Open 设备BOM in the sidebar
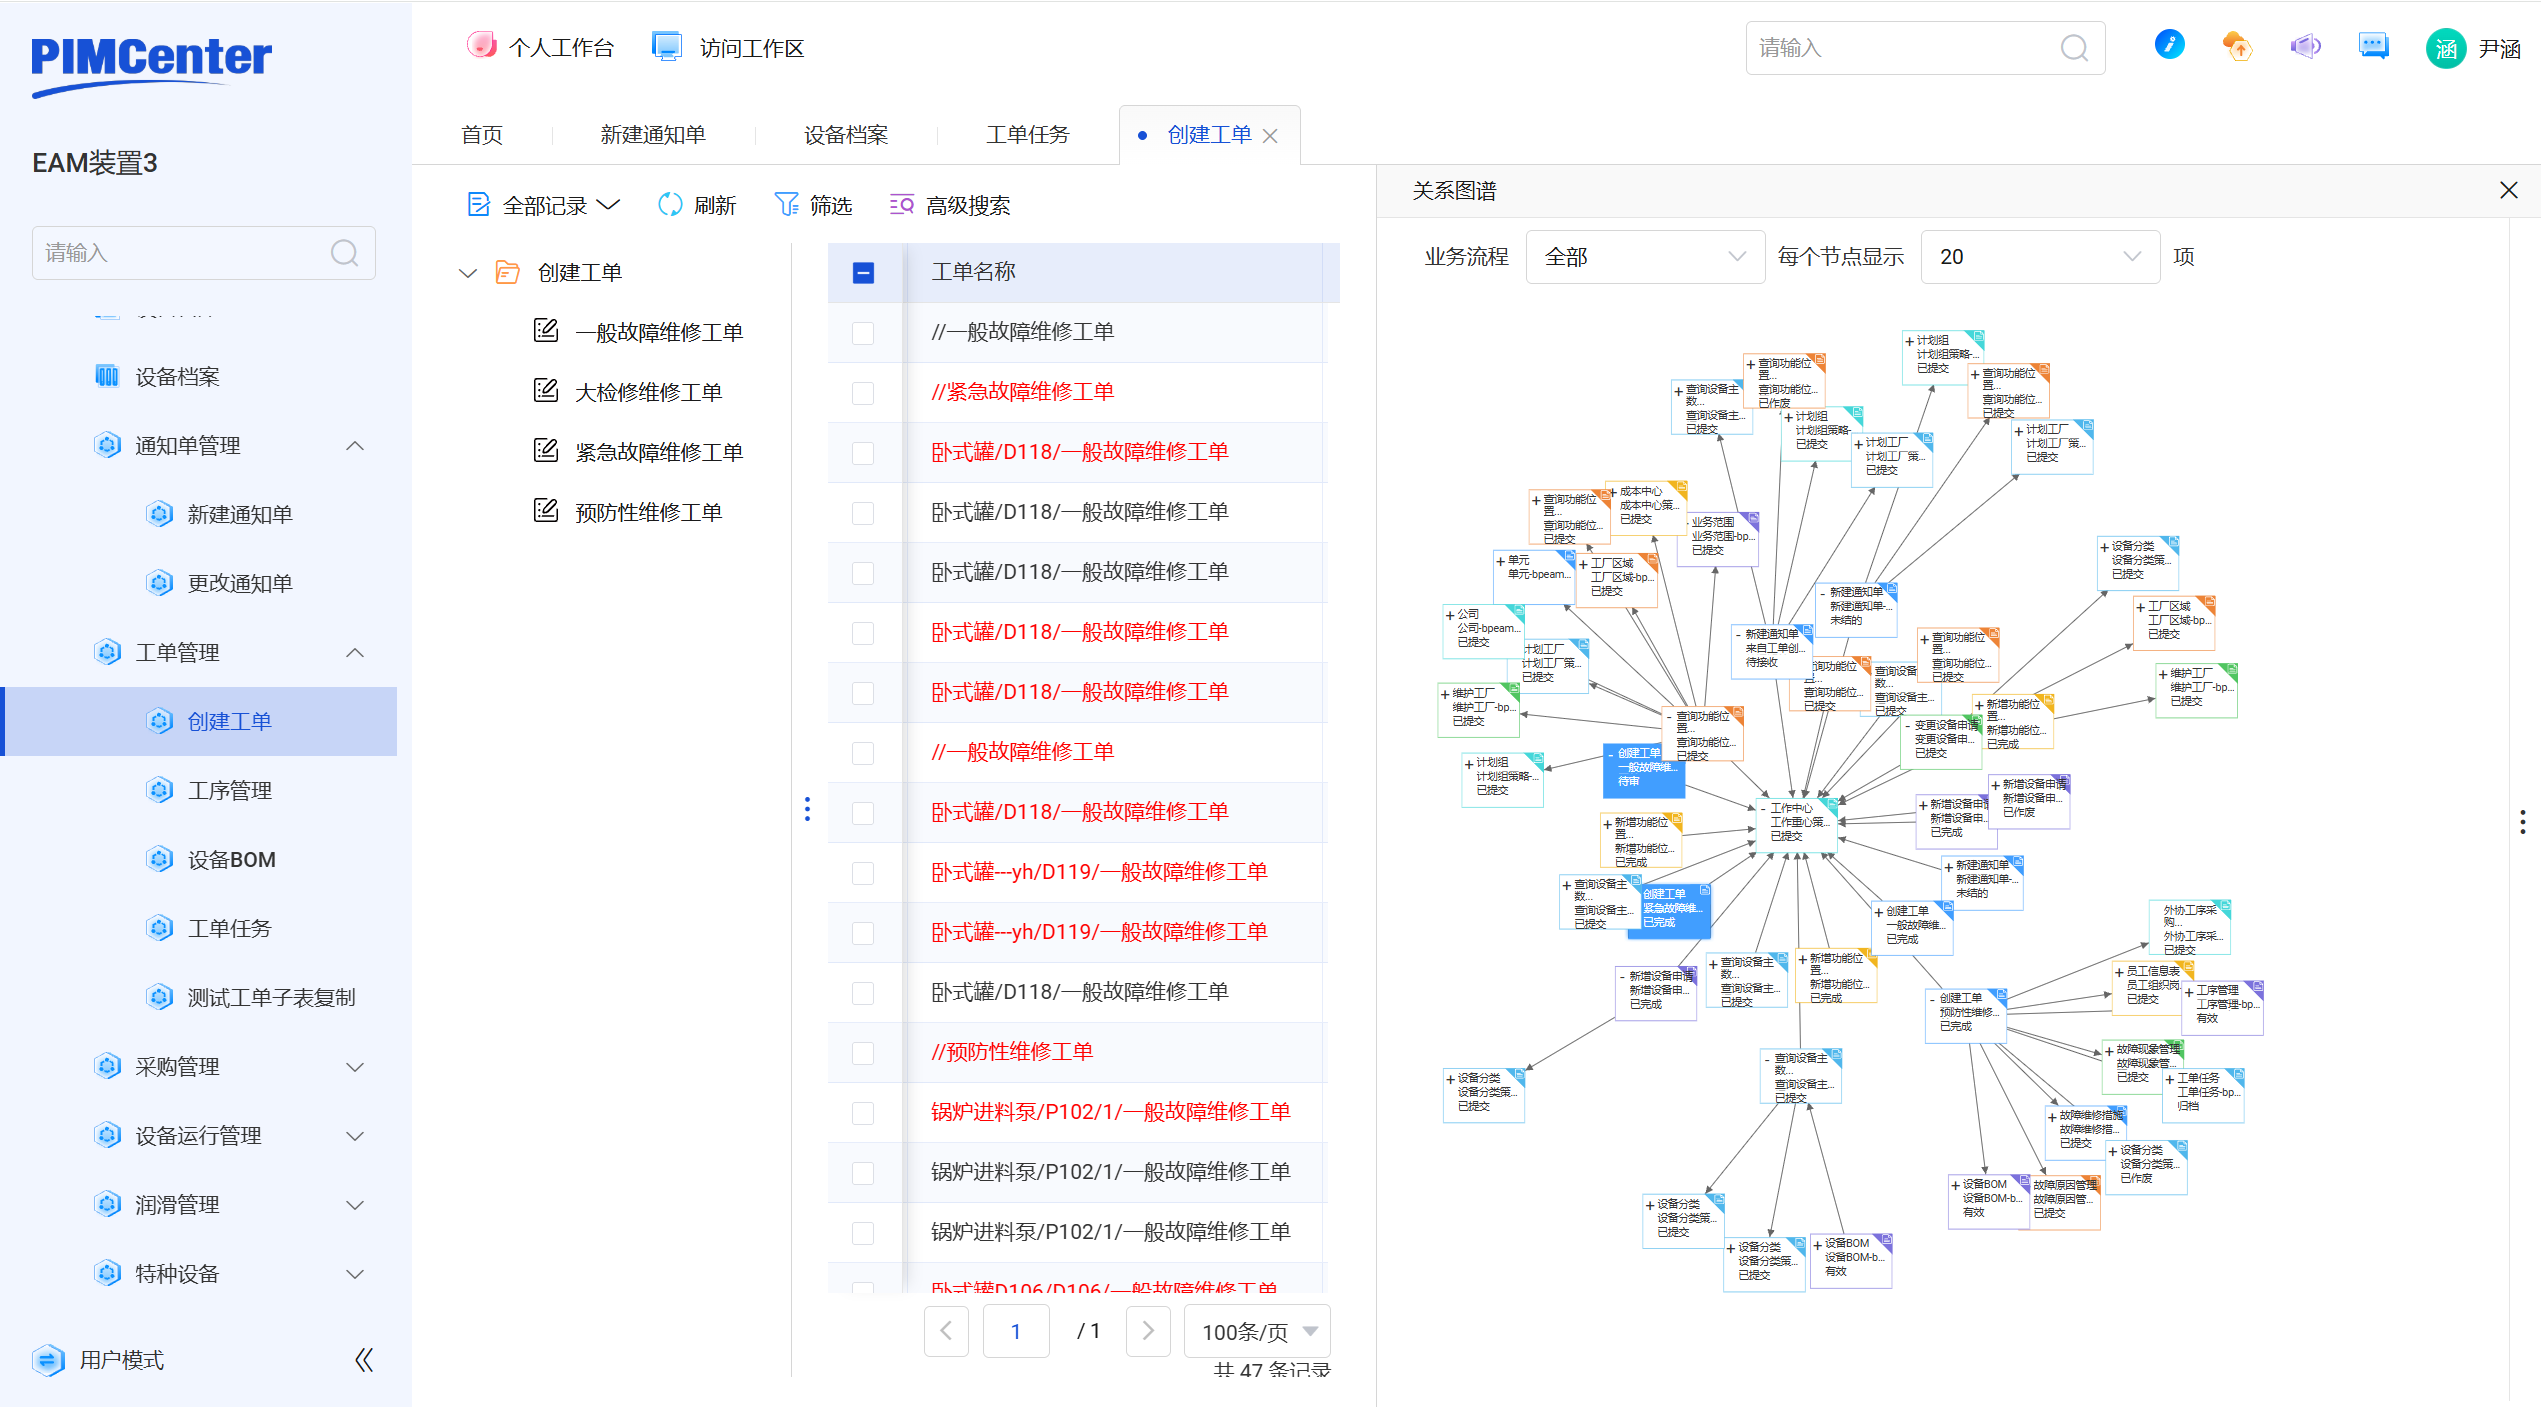Image resolution: width=2541 pixels, height=1407 pixels. click(x=232, y=859)
